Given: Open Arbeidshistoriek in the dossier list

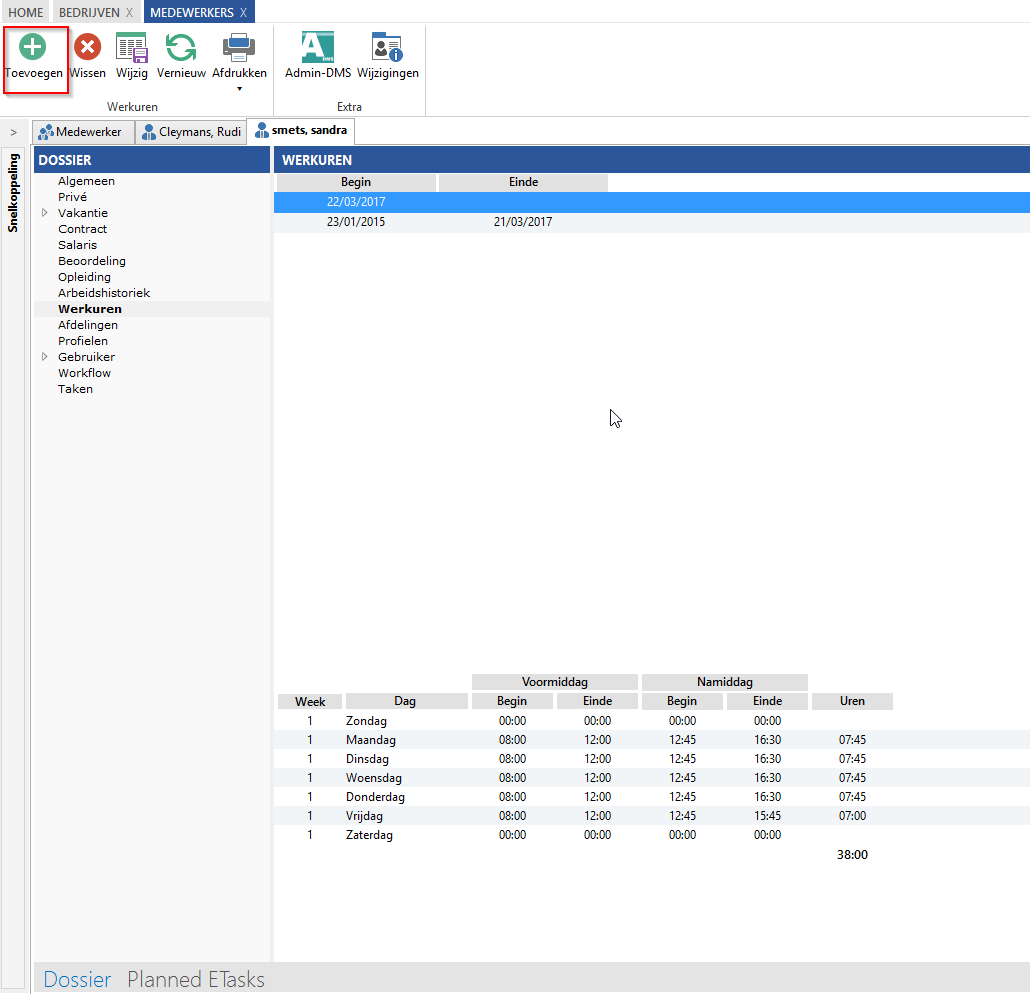Looking at the screenshot, I should 104,293.
